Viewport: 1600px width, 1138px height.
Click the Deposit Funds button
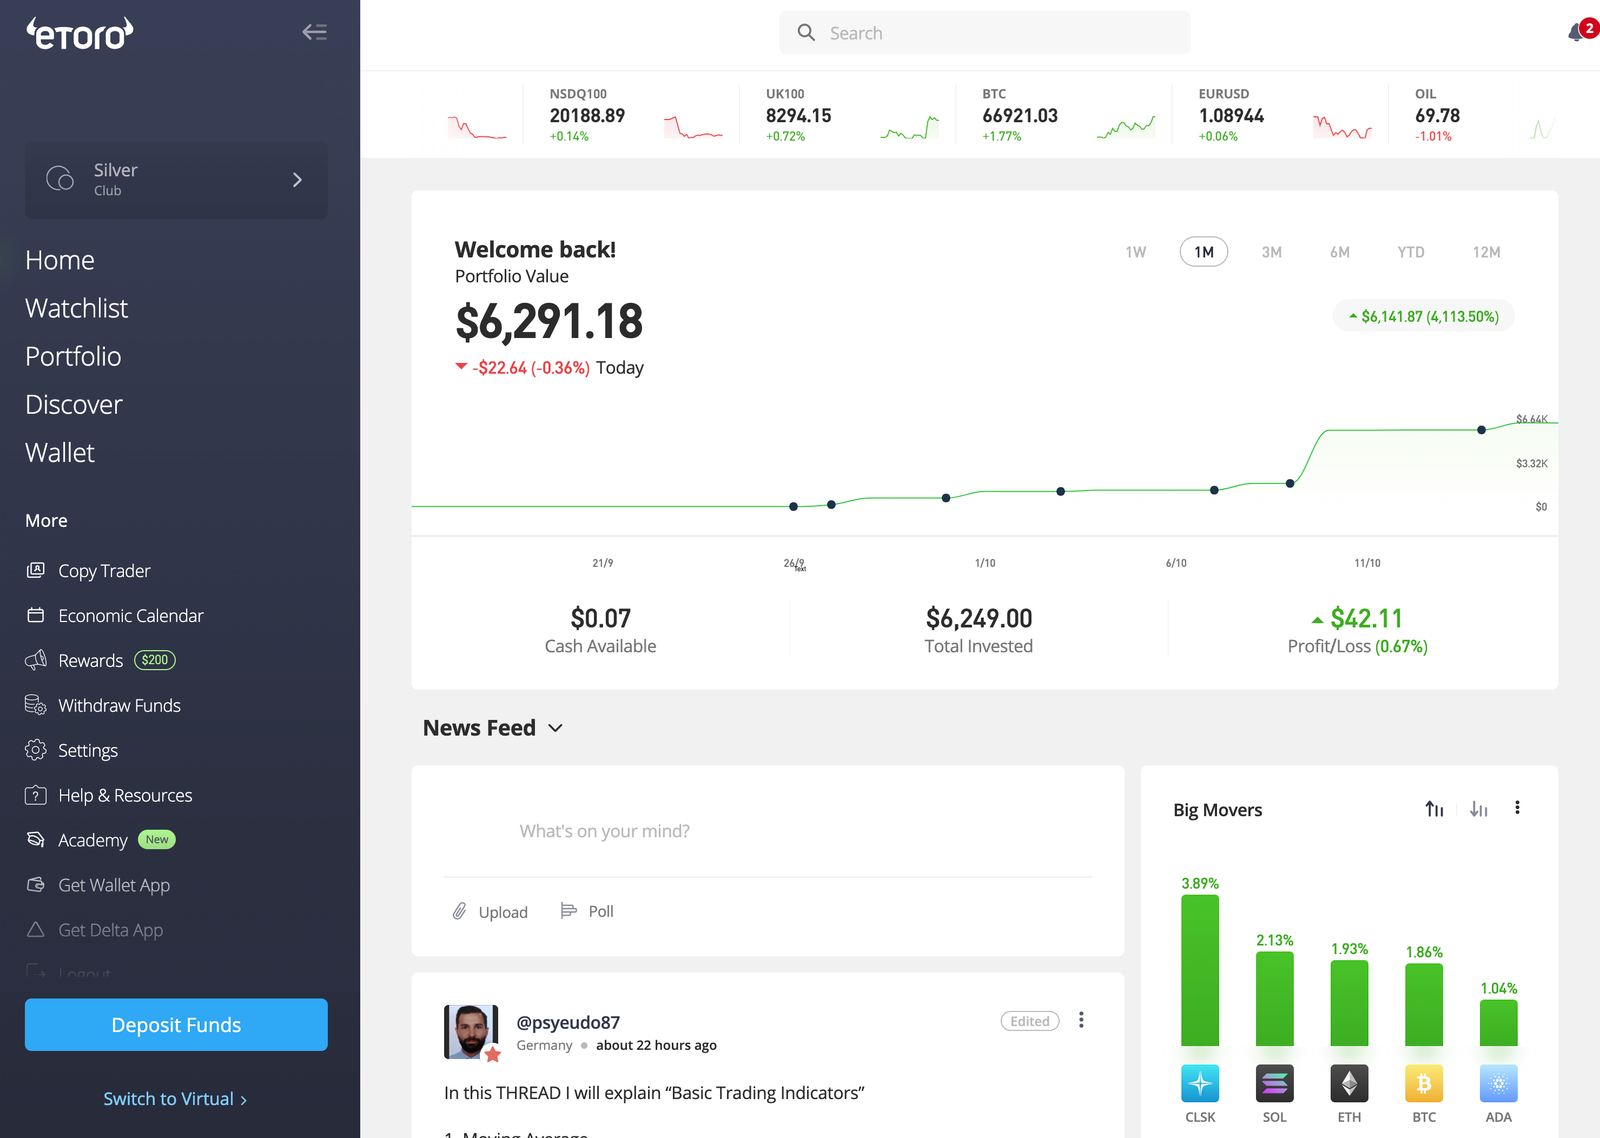175,1024
